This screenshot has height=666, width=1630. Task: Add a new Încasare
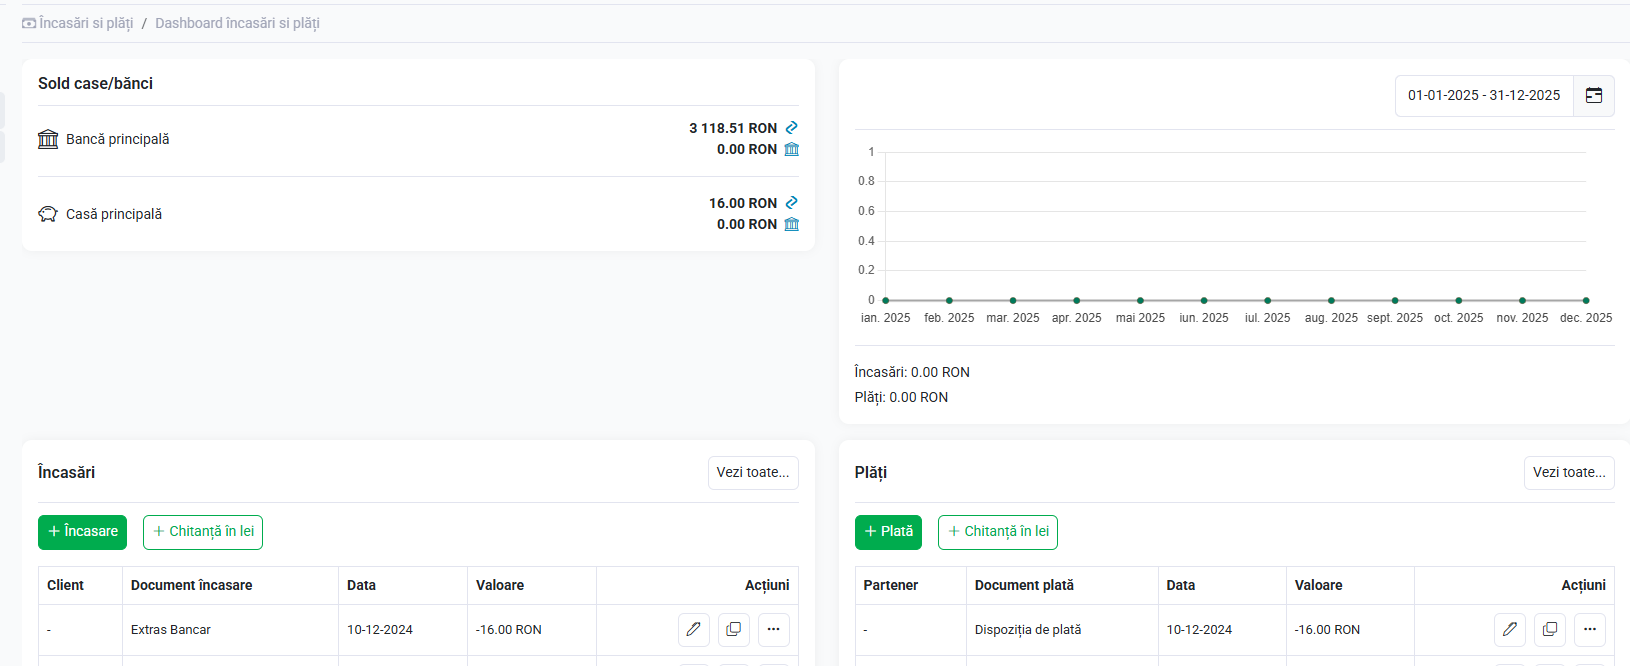(83, 532)
